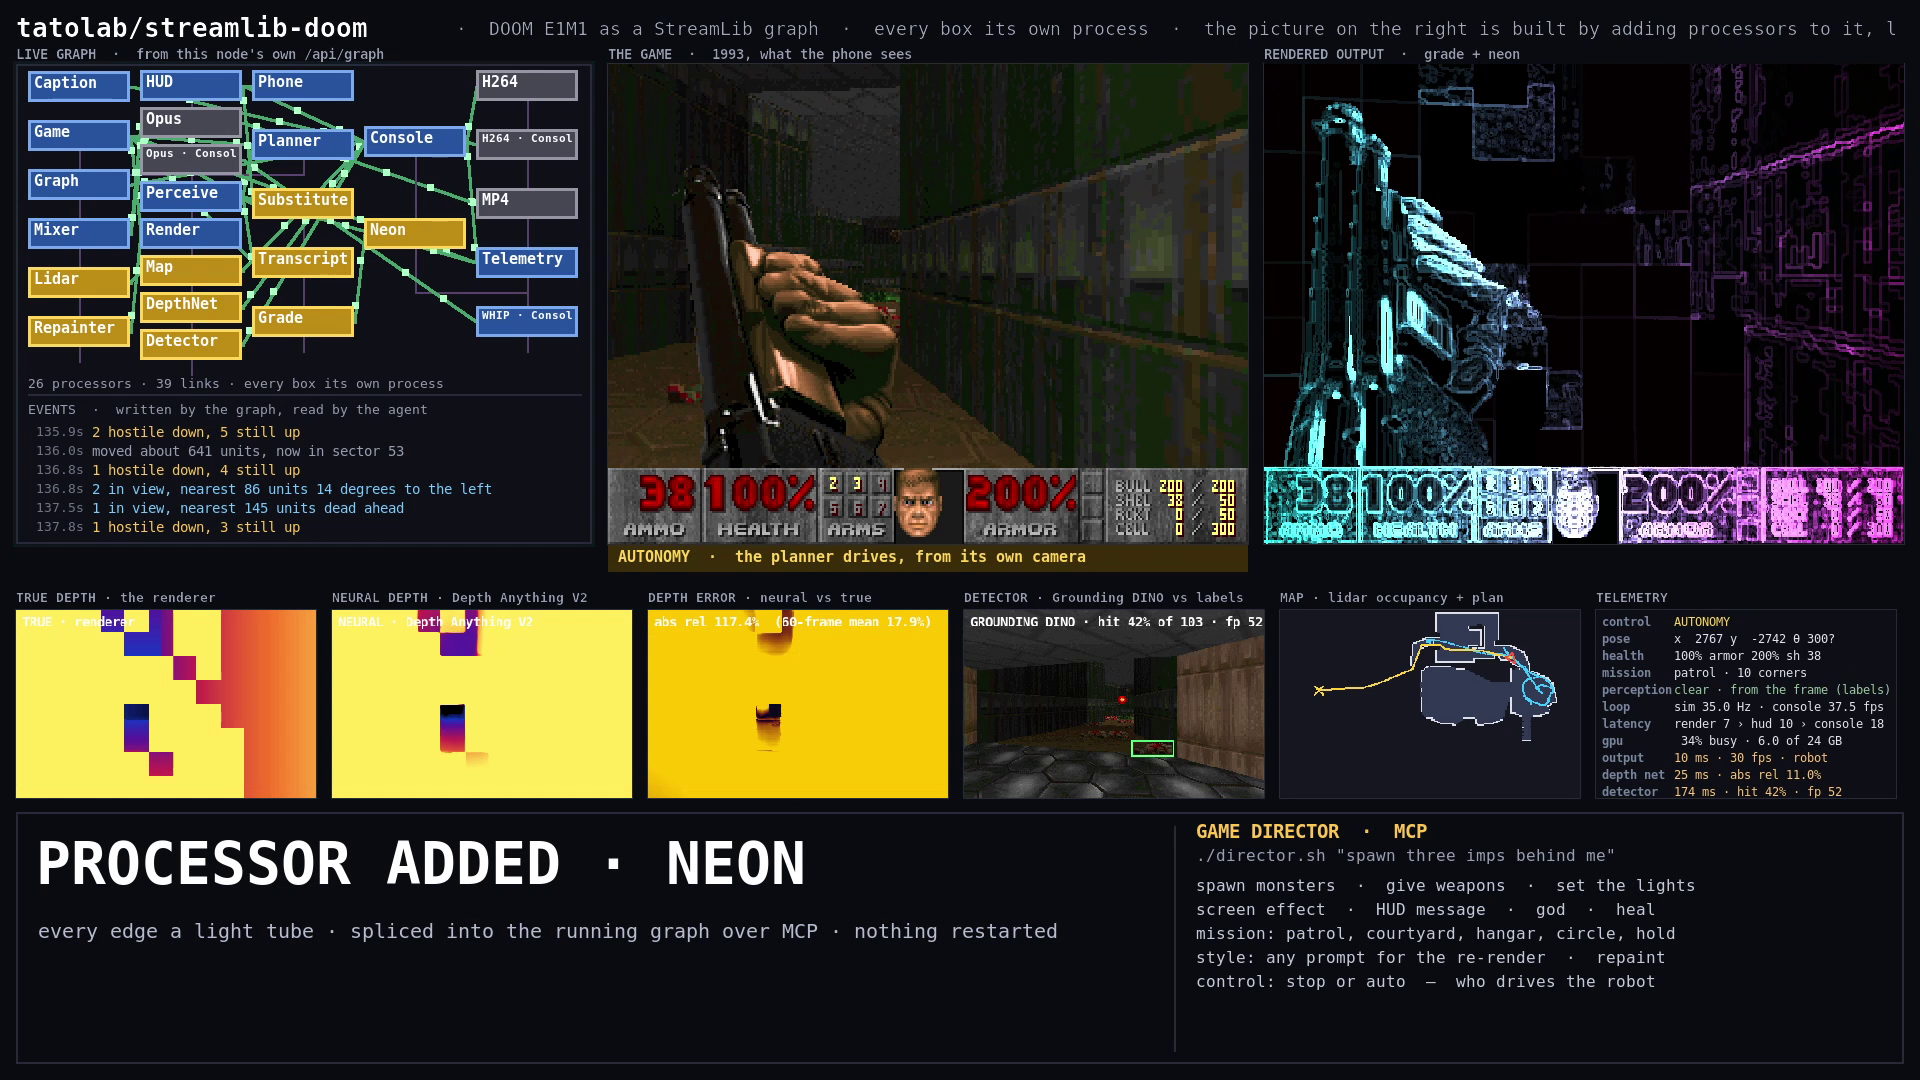Select the blue Telemetry node box

[527, 262]
